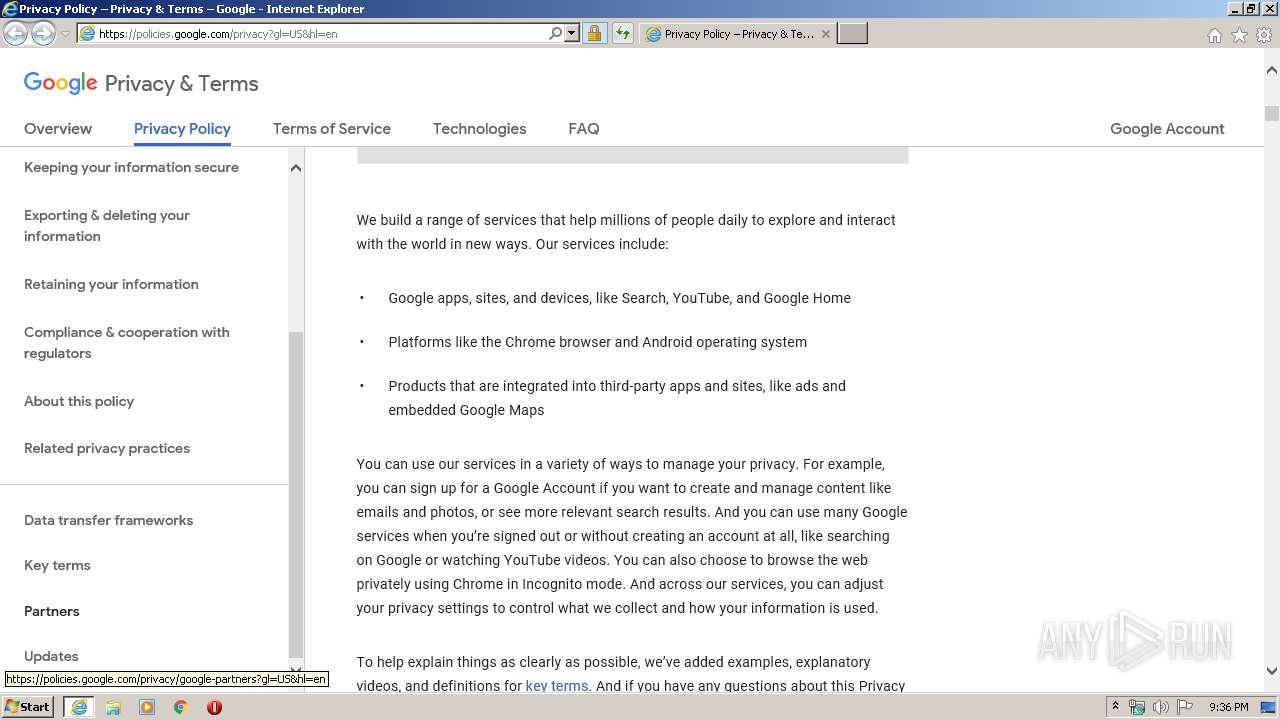Screen dimensions: 1280x720
Task: Open the Overview tab
Action: pyautogui.click(x=58, y=129)
